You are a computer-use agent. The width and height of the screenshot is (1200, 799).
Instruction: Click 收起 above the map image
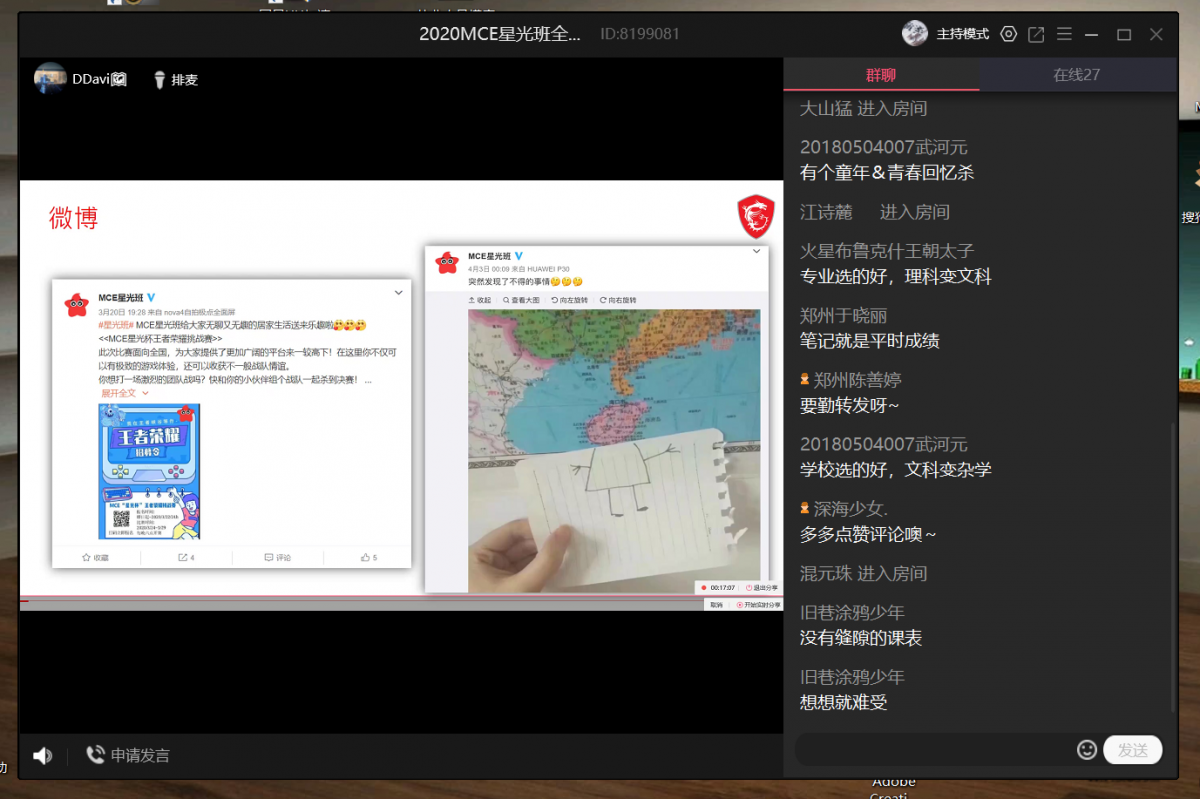pos(479,300)
